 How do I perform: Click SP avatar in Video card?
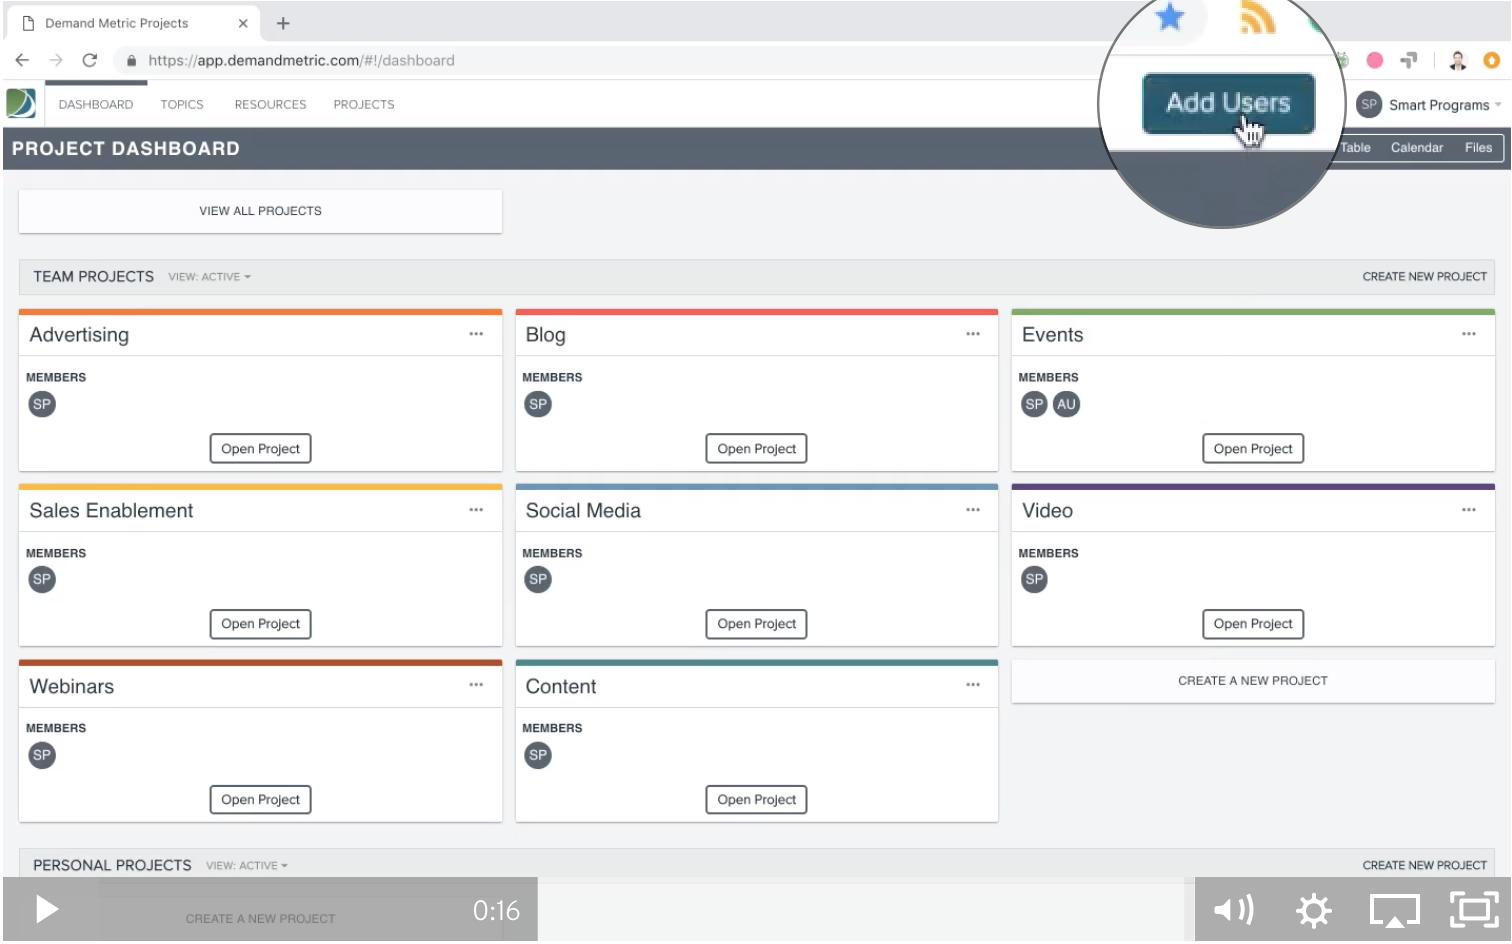coord(1034,579)
